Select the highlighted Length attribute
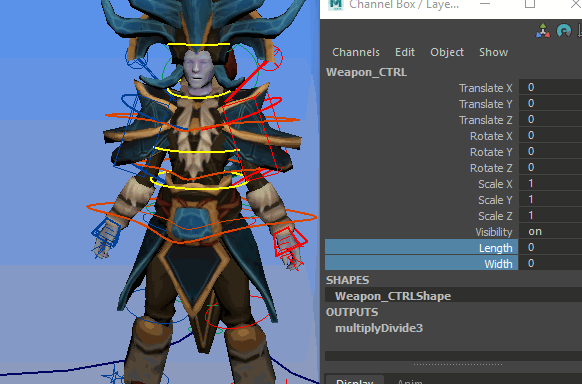Viewport: 582px width, 384px height. 421,247
